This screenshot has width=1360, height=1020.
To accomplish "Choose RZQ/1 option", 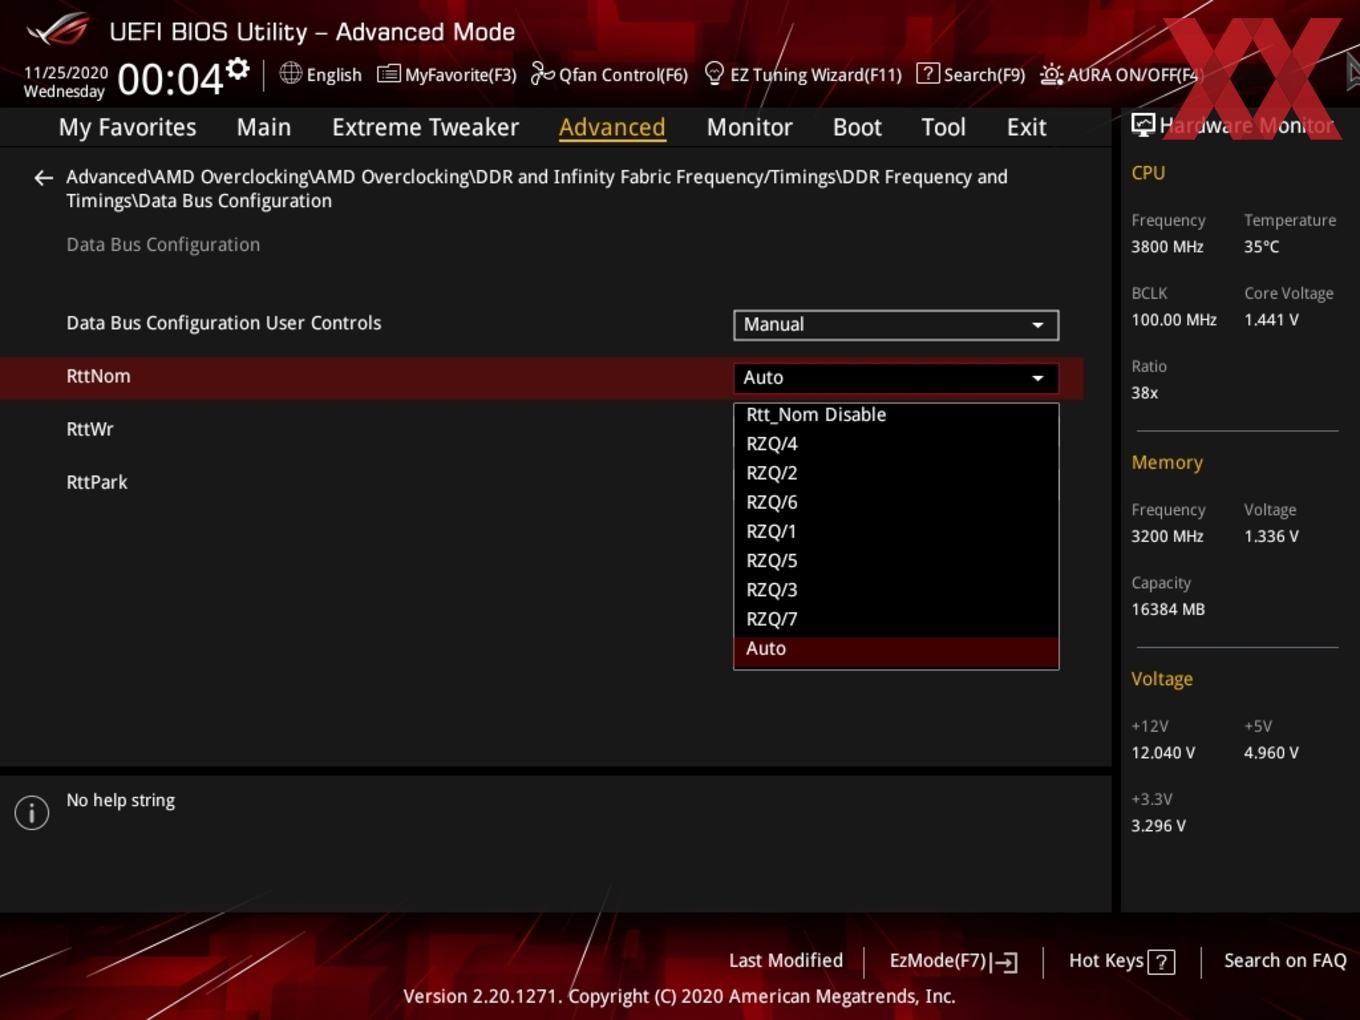I will click(896, 531).
